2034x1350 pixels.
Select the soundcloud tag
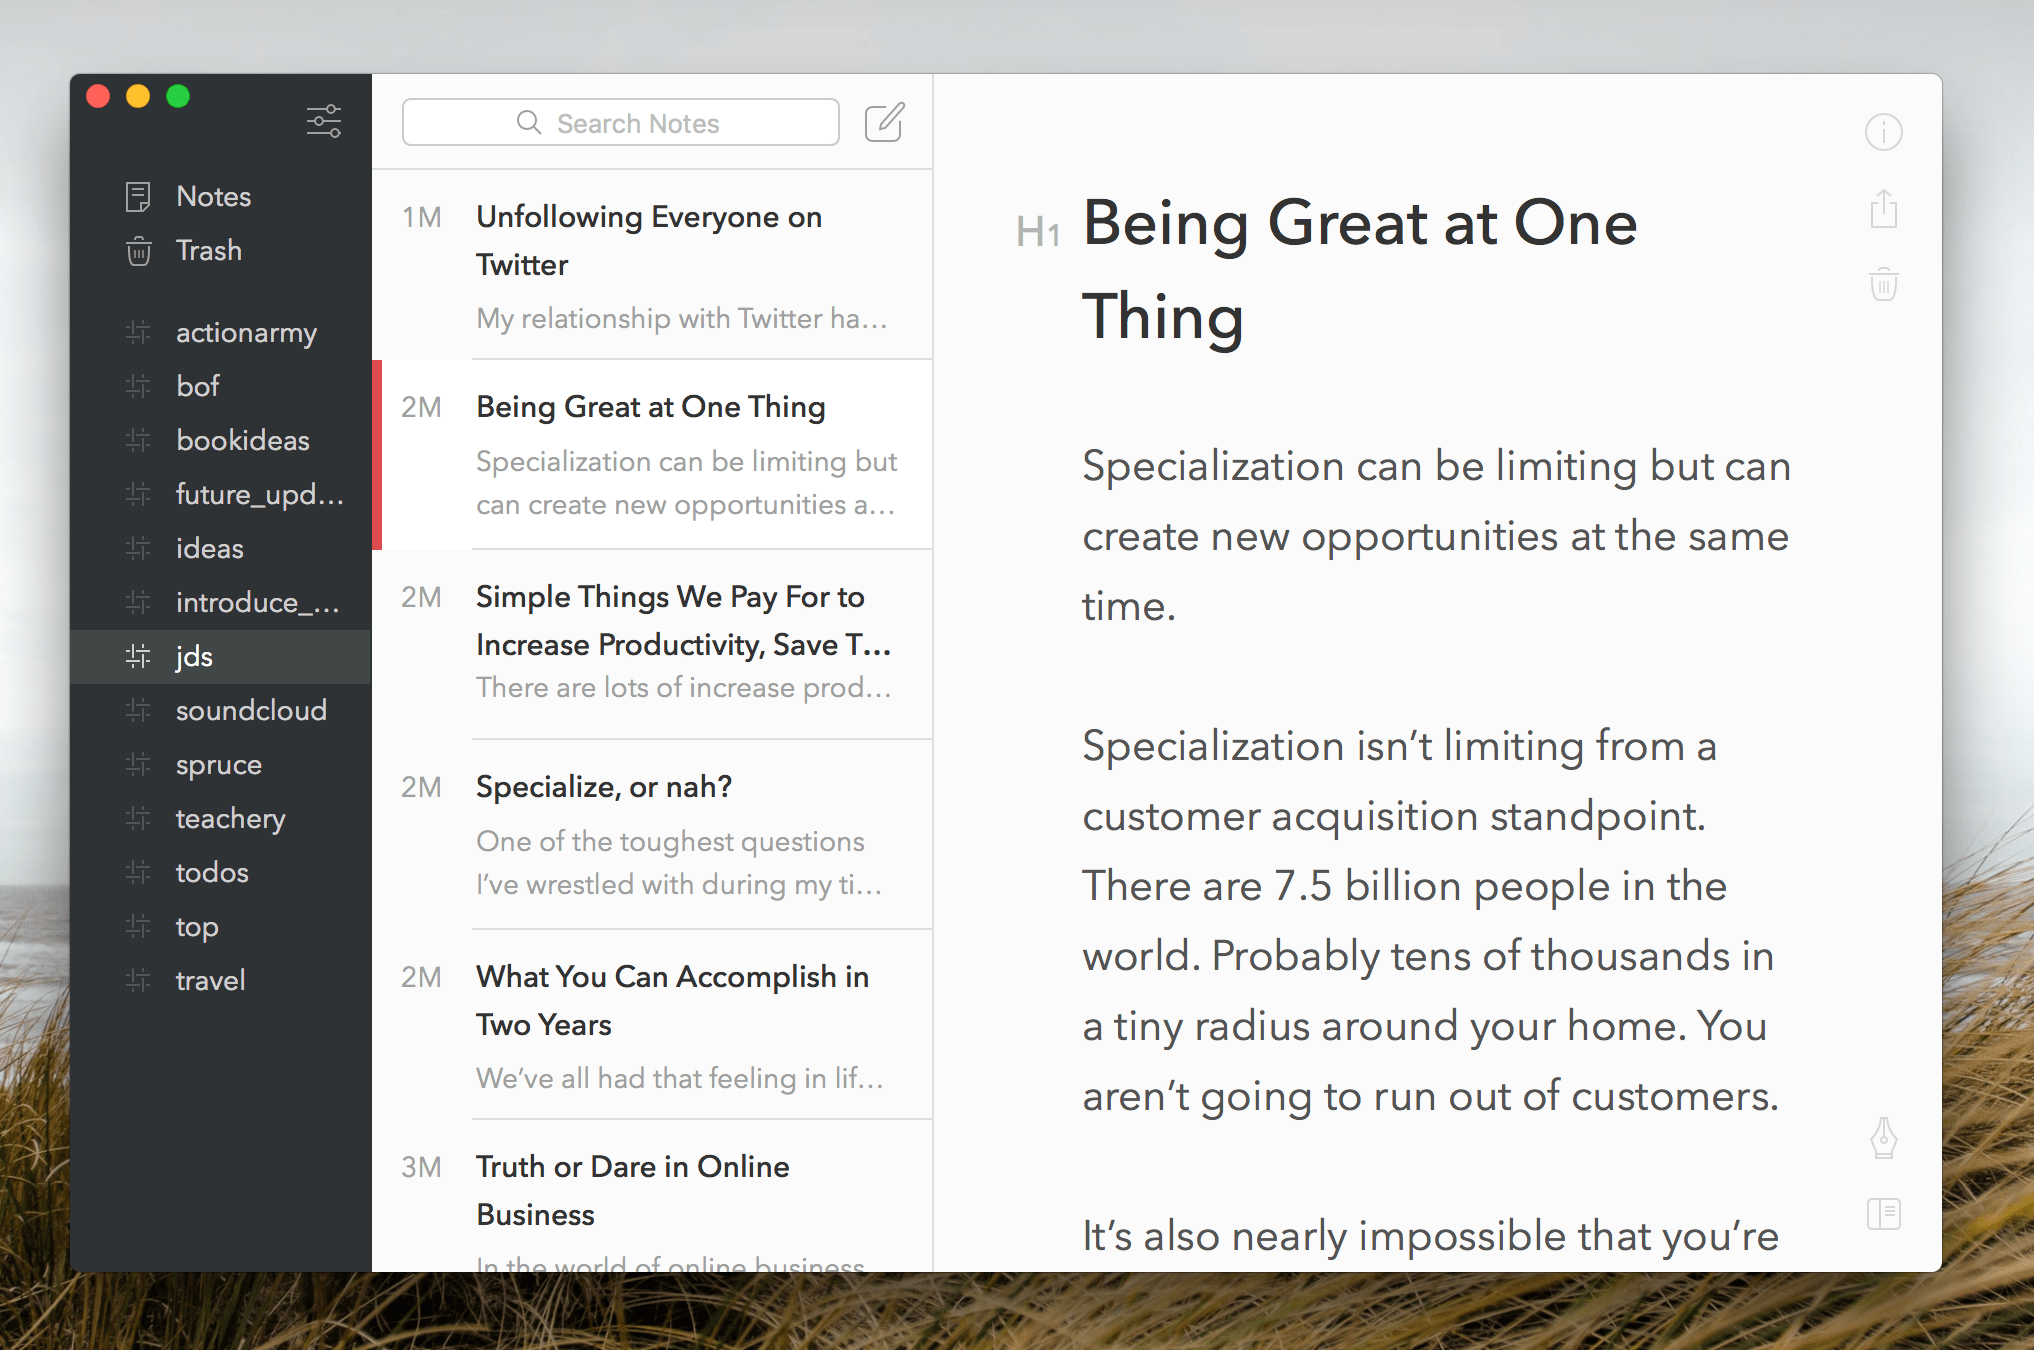point(251,710)
